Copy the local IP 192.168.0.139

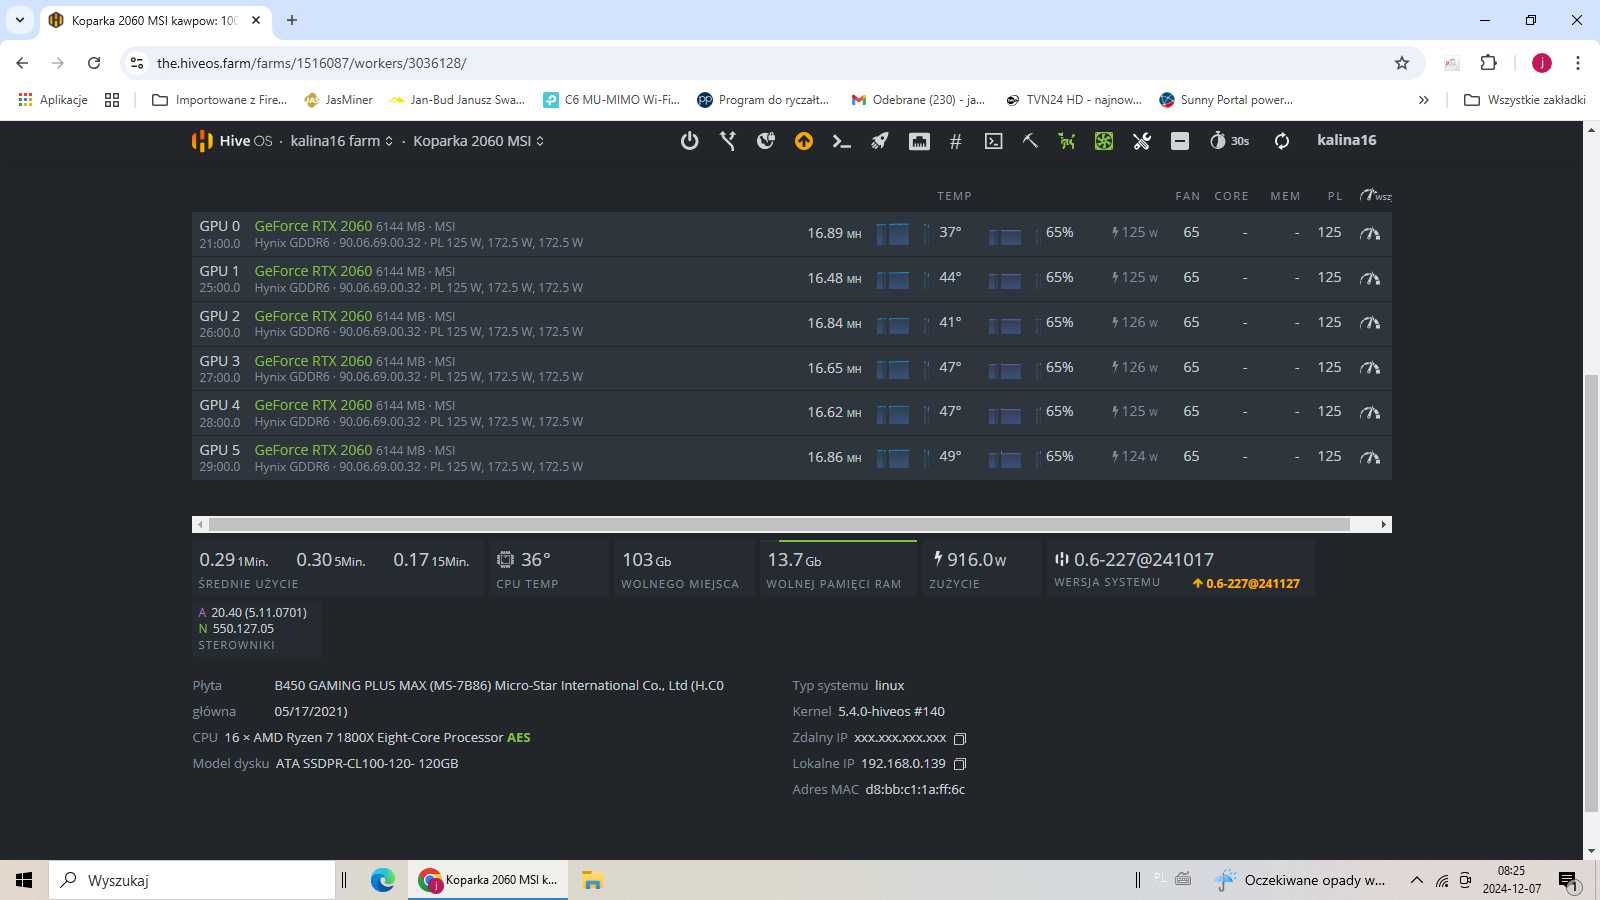click(x=960, y=764)
